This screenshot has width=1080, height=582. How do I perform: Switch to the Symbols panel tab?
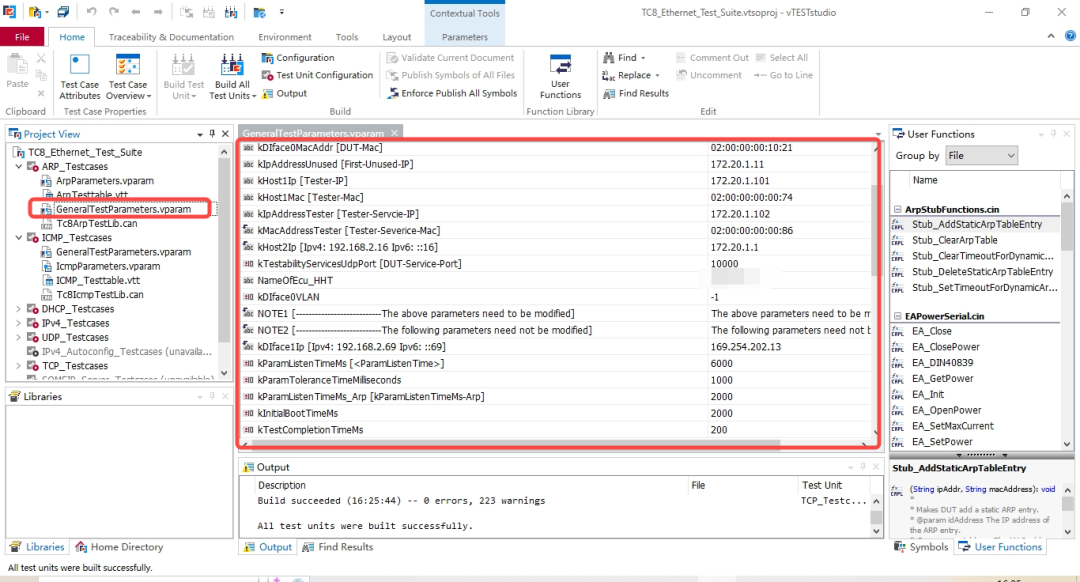tap(921, 547)
